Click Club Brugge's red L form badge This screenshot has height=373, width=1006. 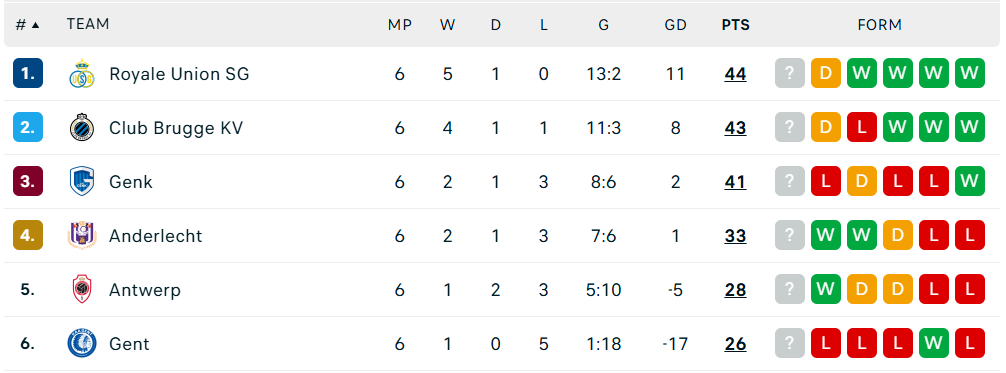point(862,128)
